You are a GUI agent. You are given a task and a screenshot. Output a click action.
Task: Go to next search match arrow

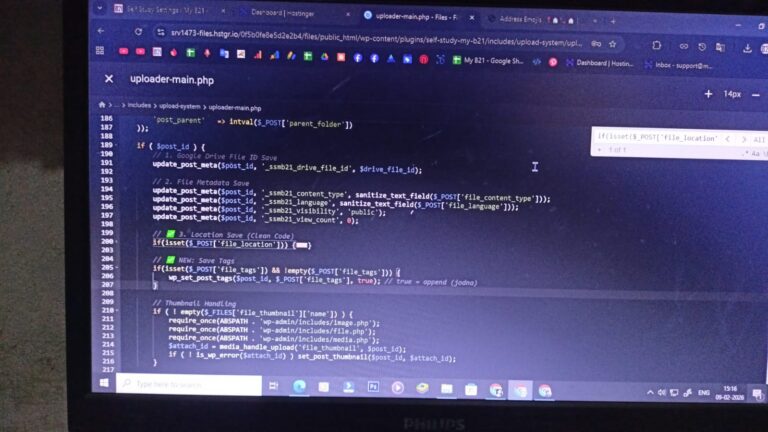[743, 140]
